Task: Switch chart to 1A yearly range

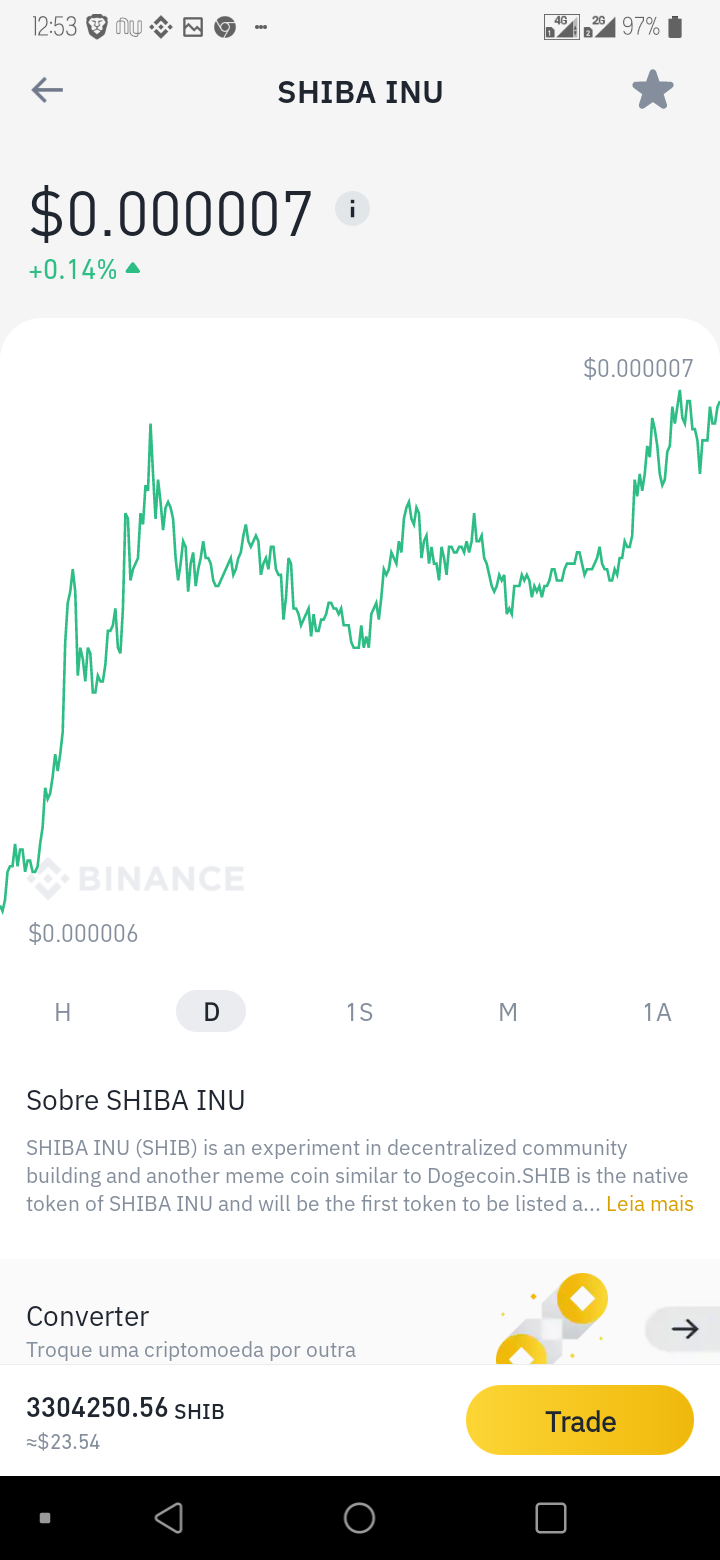Action: 657,1012
